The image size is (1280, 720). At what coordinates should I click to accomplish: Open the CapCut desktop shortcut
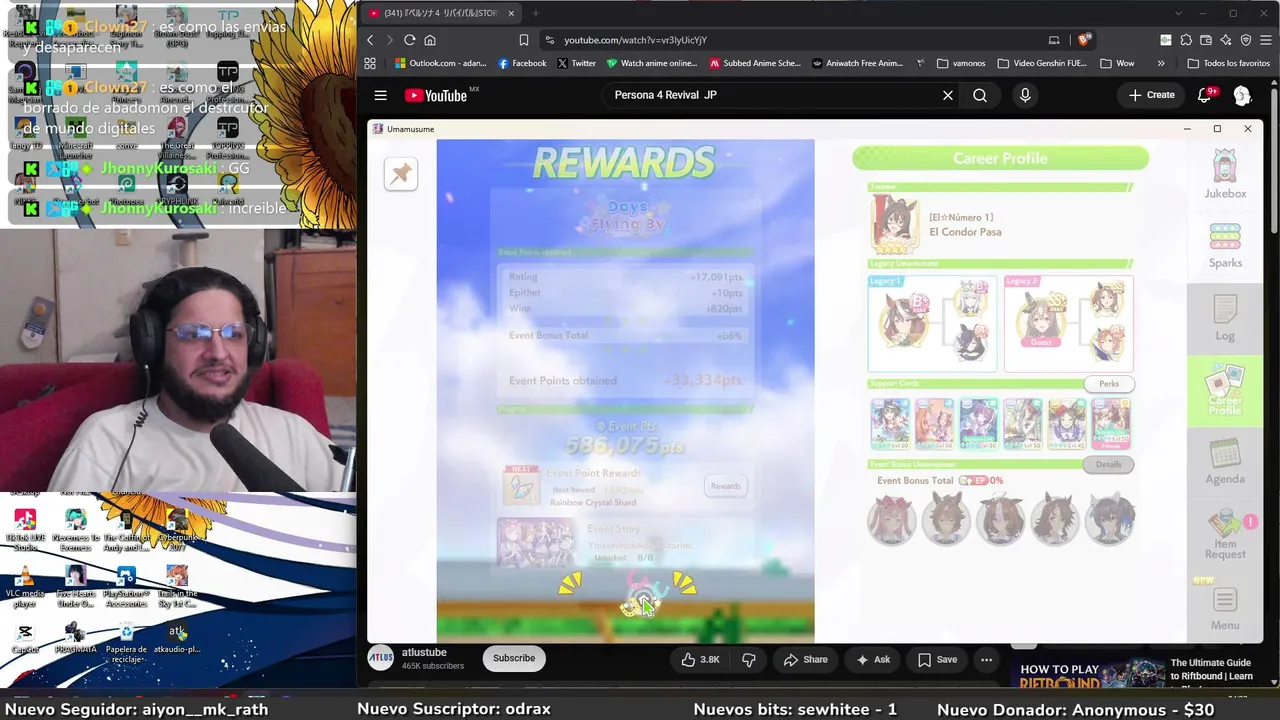tap(25, 639)
